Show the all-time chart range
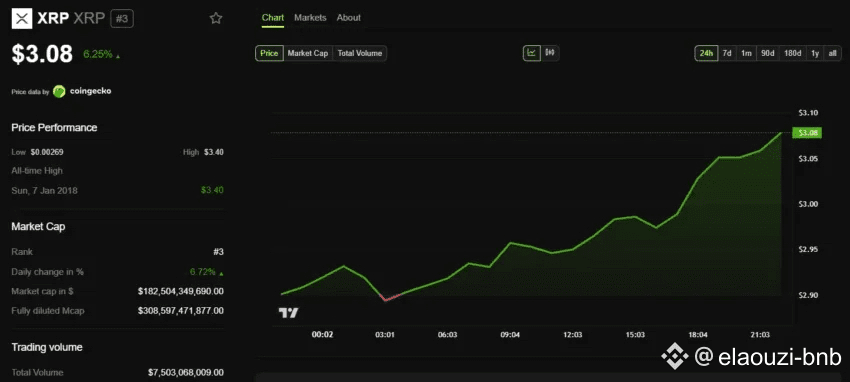The width and height of the screenshot is (850, 382). click(x=832, y=53)
